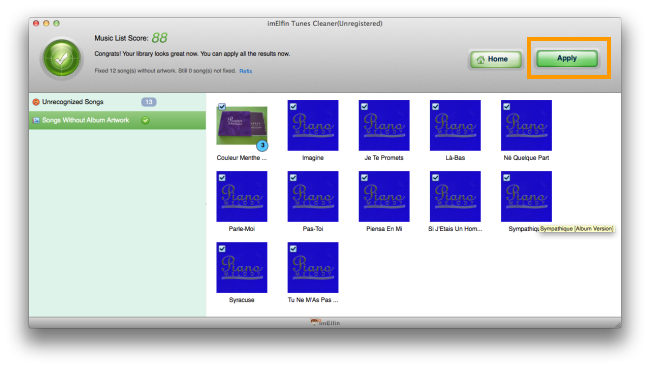Close the imElfin Tunes Cleaner window

[36, 24]
